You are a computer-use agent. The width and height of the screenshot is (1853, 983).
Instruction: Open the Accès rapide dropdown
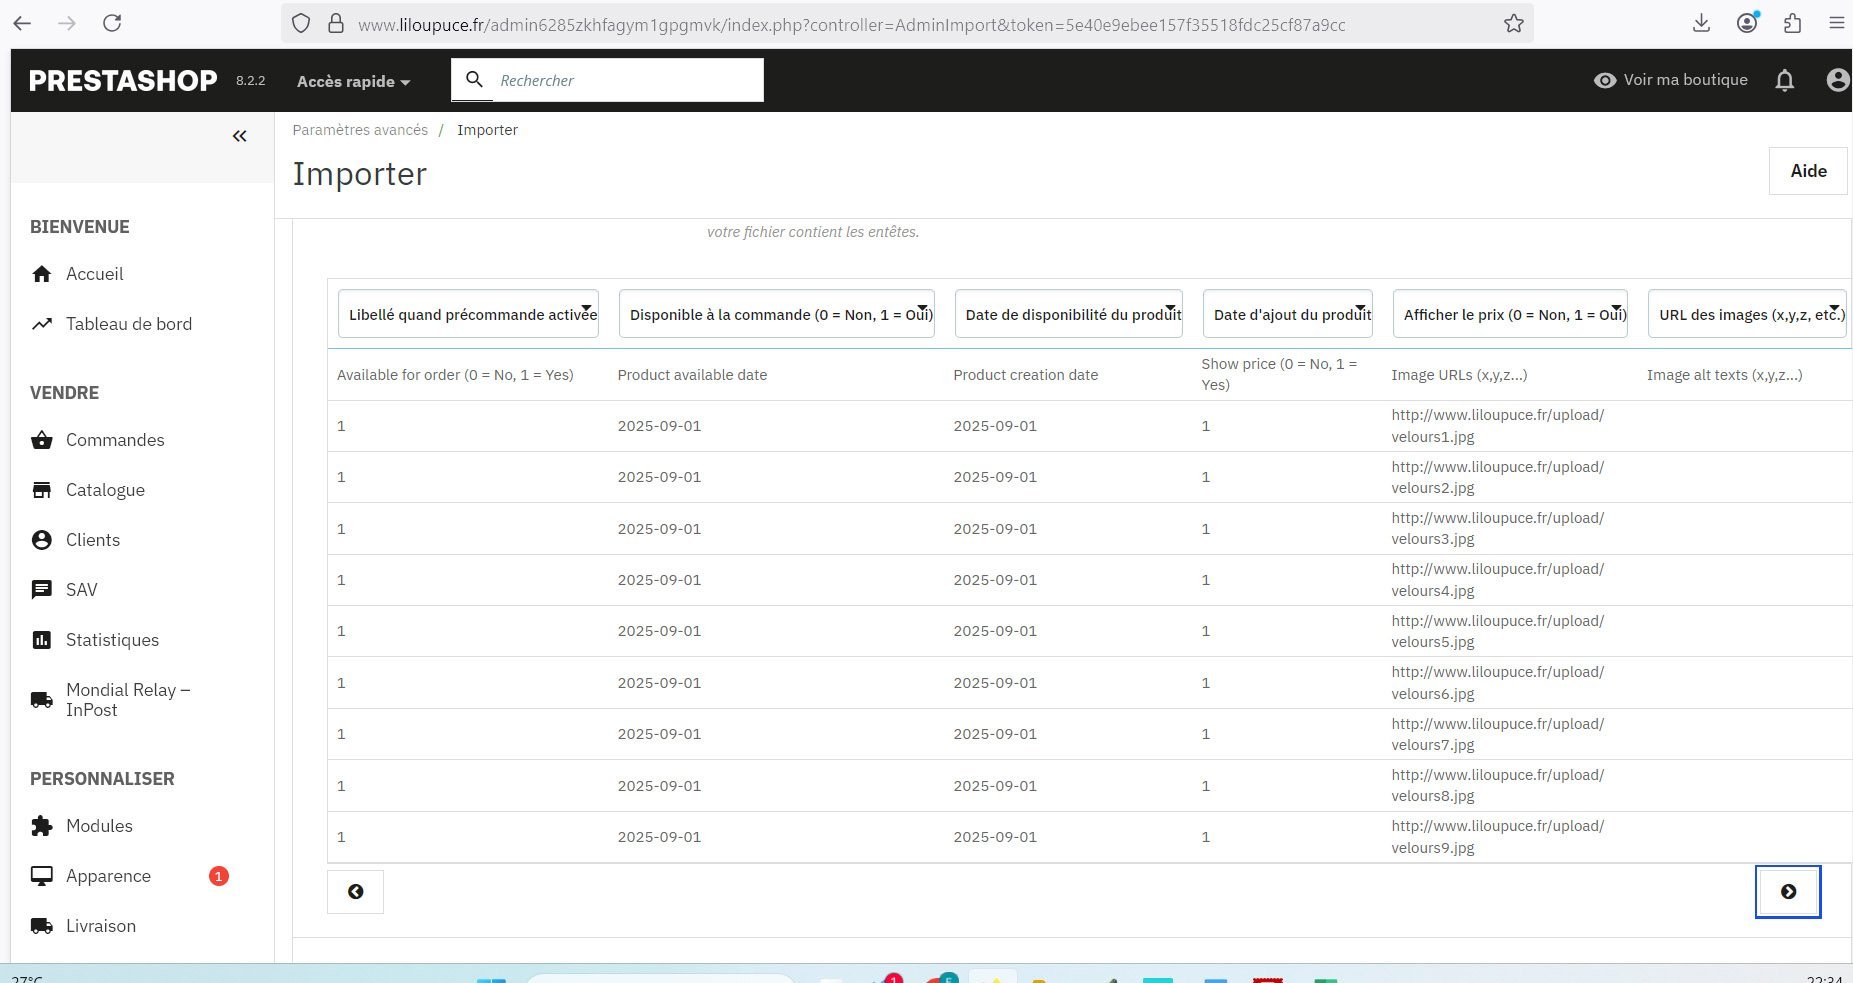353,81
